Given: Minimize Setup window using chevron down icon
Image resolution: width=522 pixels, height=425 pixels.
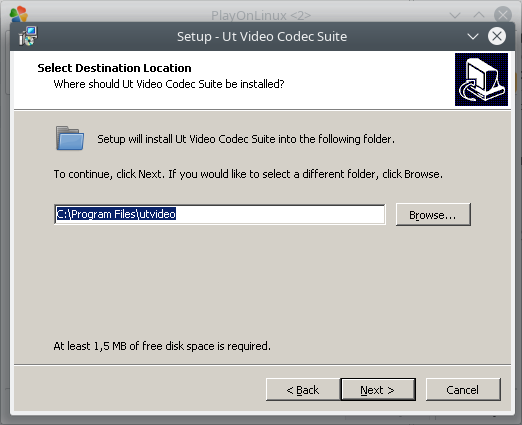Looking at the screenshot, I should [x=473, y=36].
